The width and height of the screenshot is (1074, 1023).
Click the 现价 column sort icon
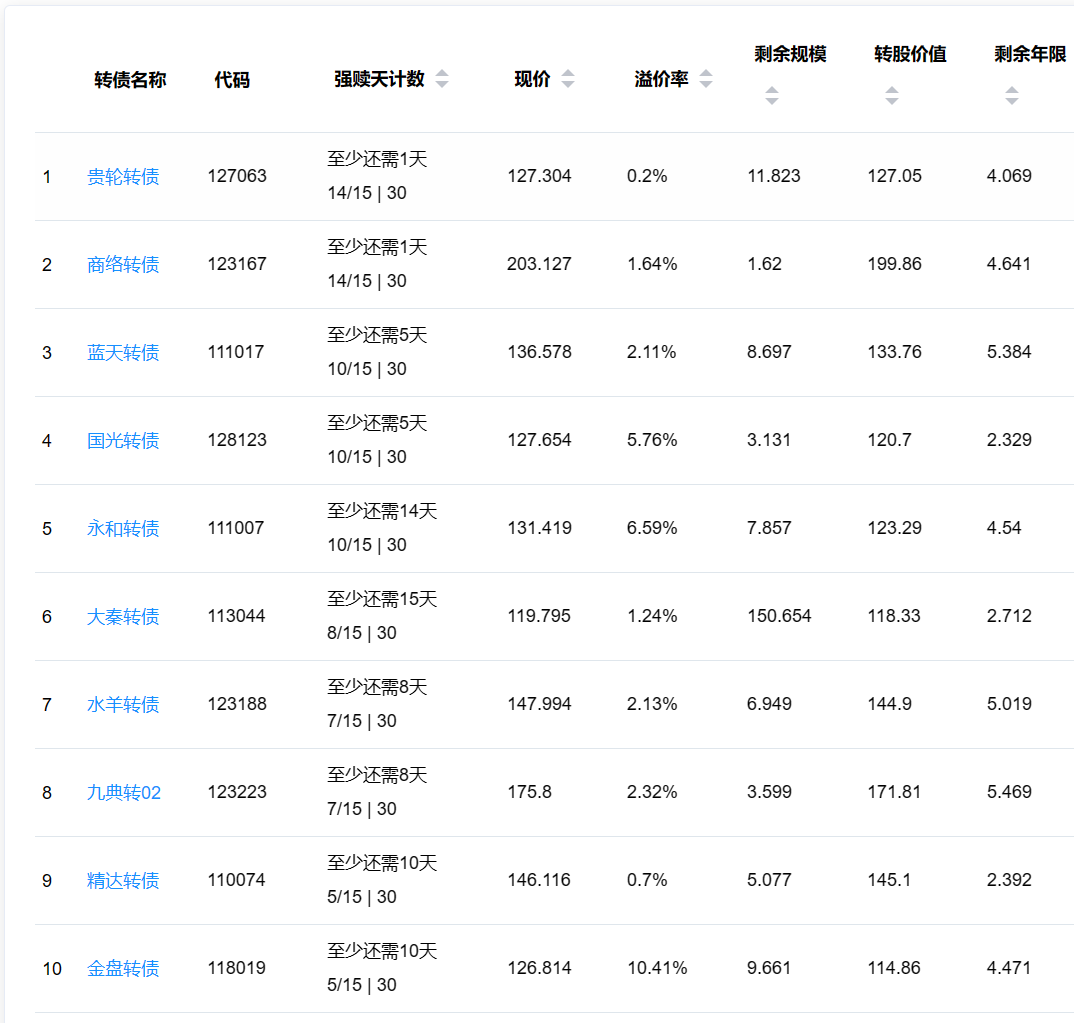click(568, 80)
